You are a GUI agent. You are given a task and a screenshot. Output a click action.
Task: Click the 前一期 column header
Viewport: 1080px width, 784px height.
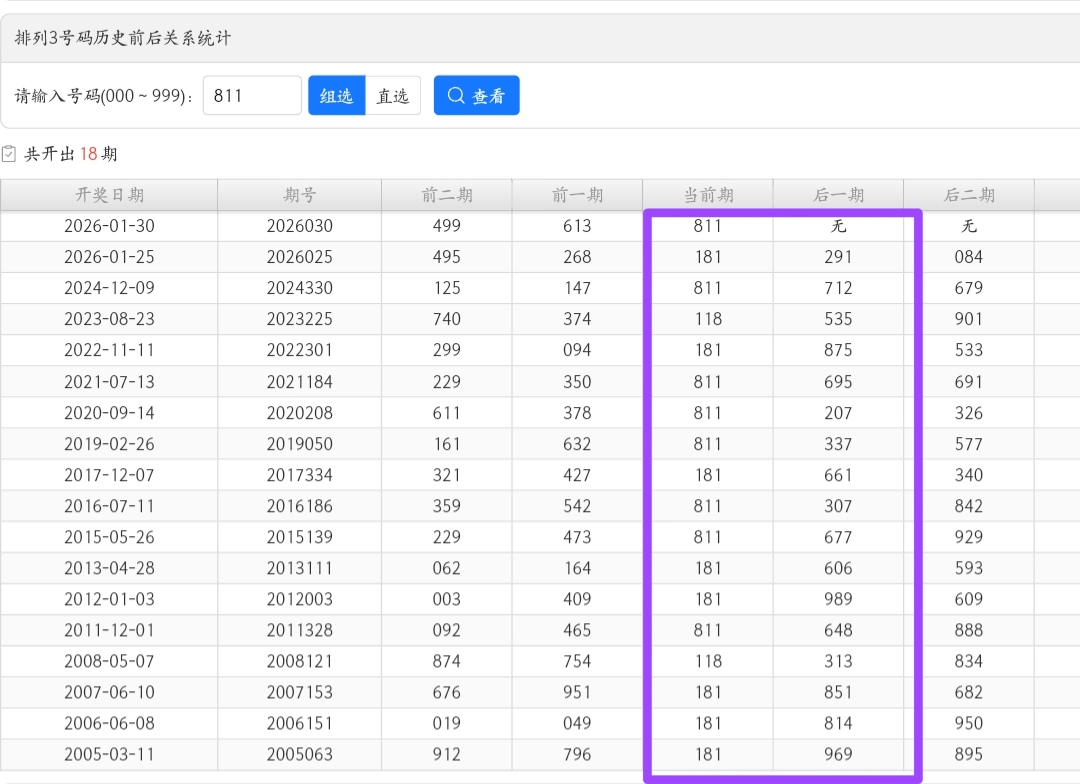click(577, 195)
